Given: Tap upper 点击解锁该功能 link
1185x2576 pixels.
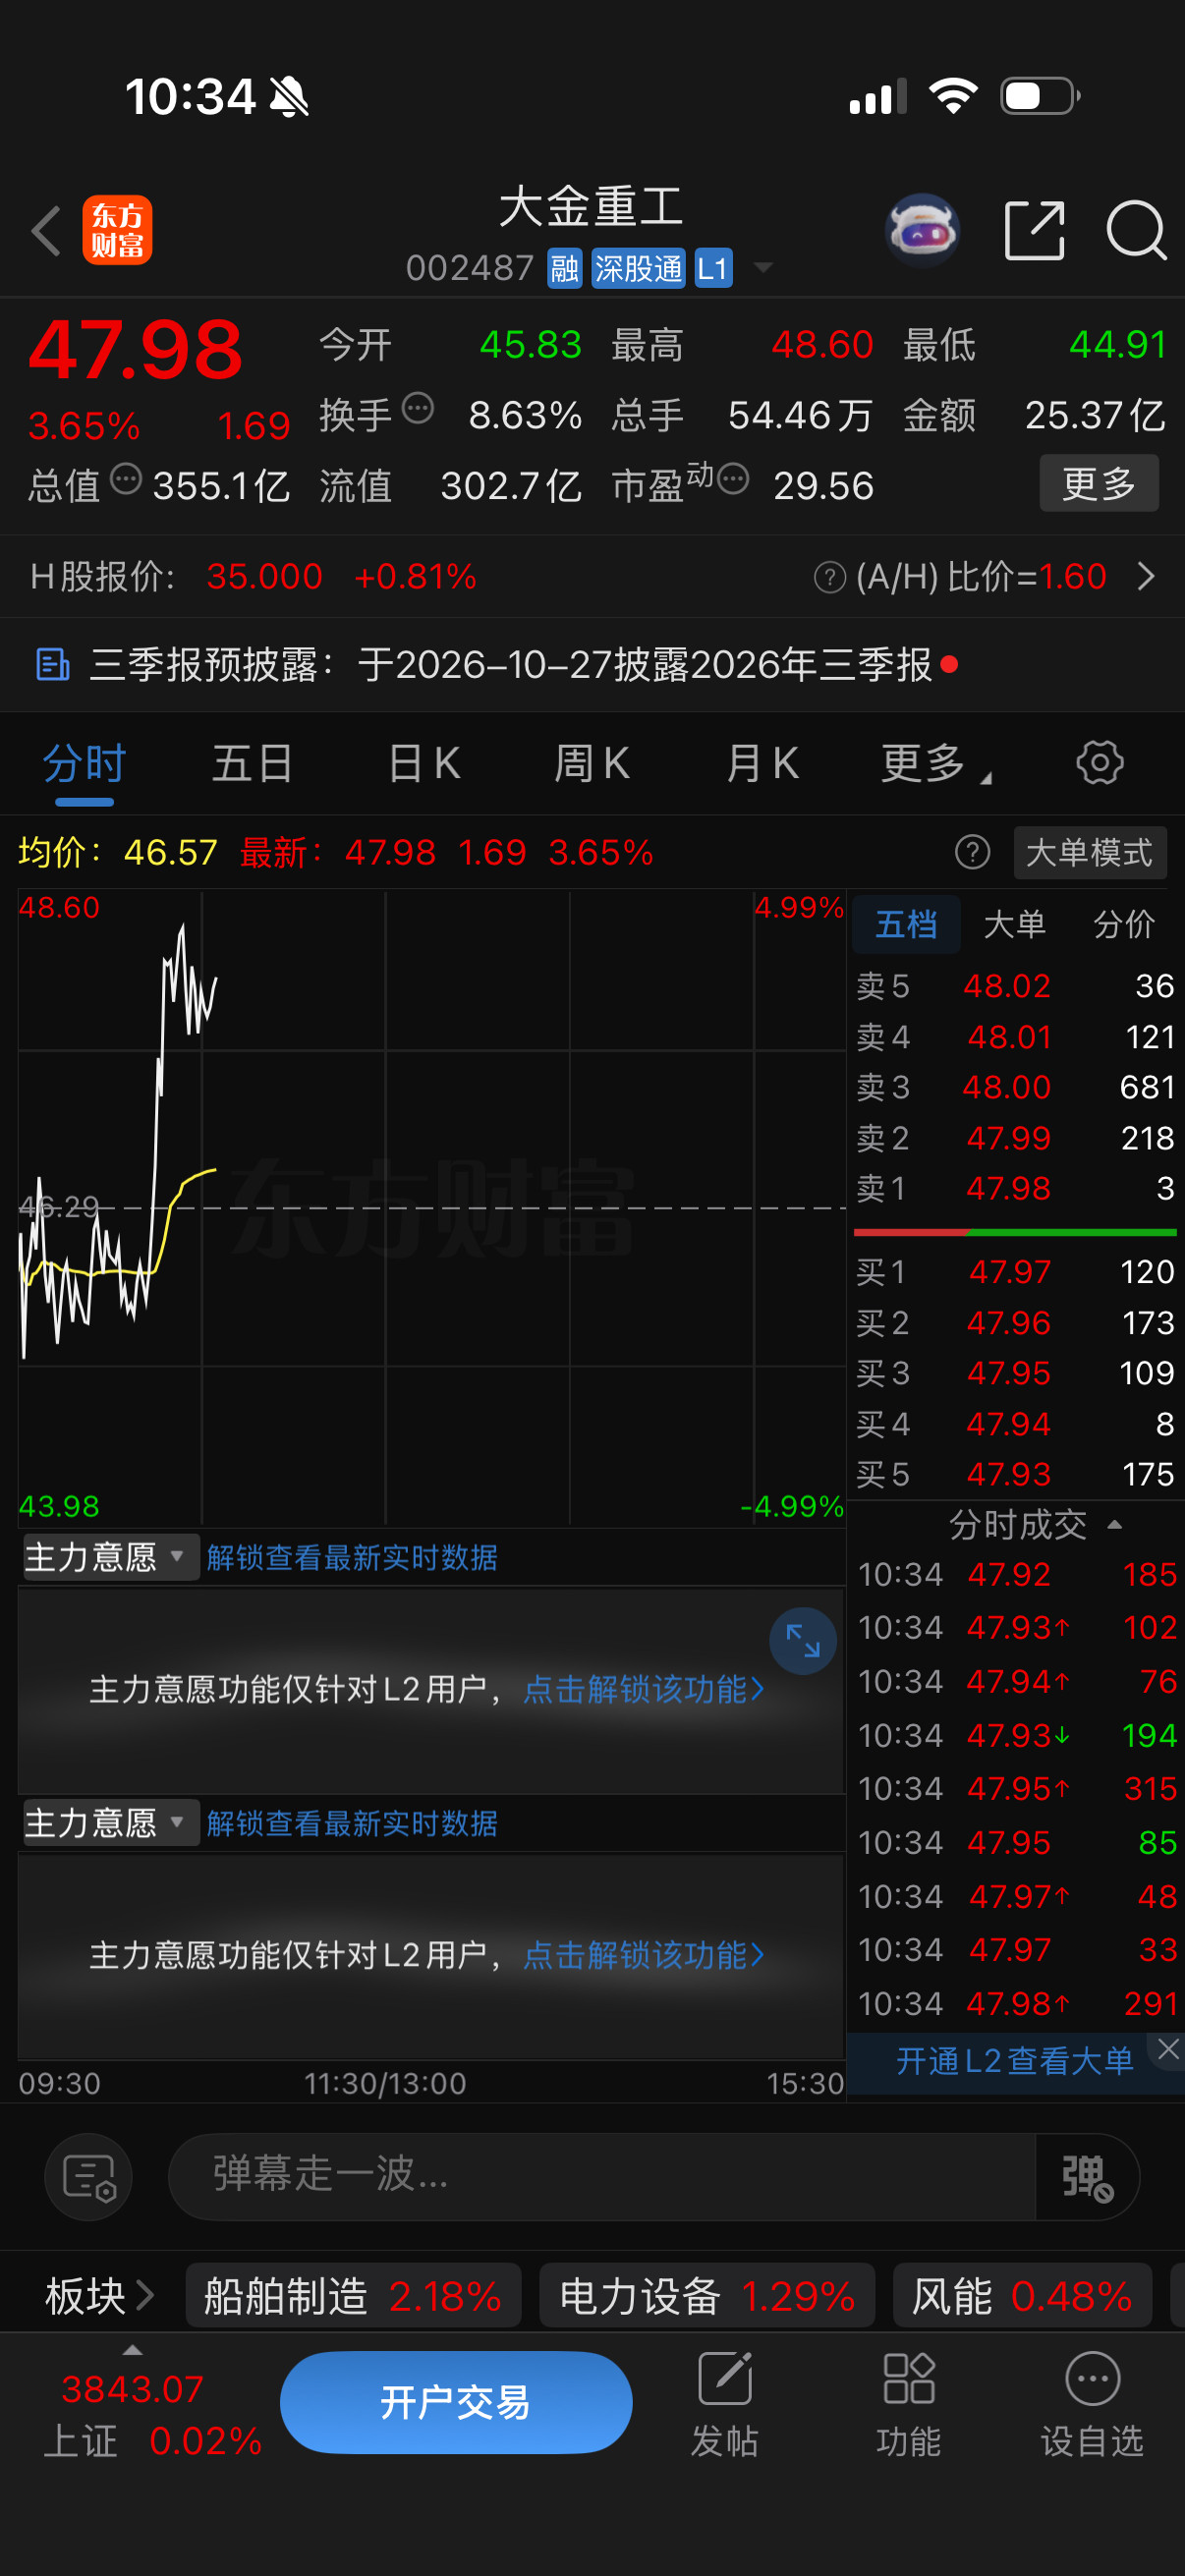Looking at the screenshot, I should click(x=643, y=1690).
